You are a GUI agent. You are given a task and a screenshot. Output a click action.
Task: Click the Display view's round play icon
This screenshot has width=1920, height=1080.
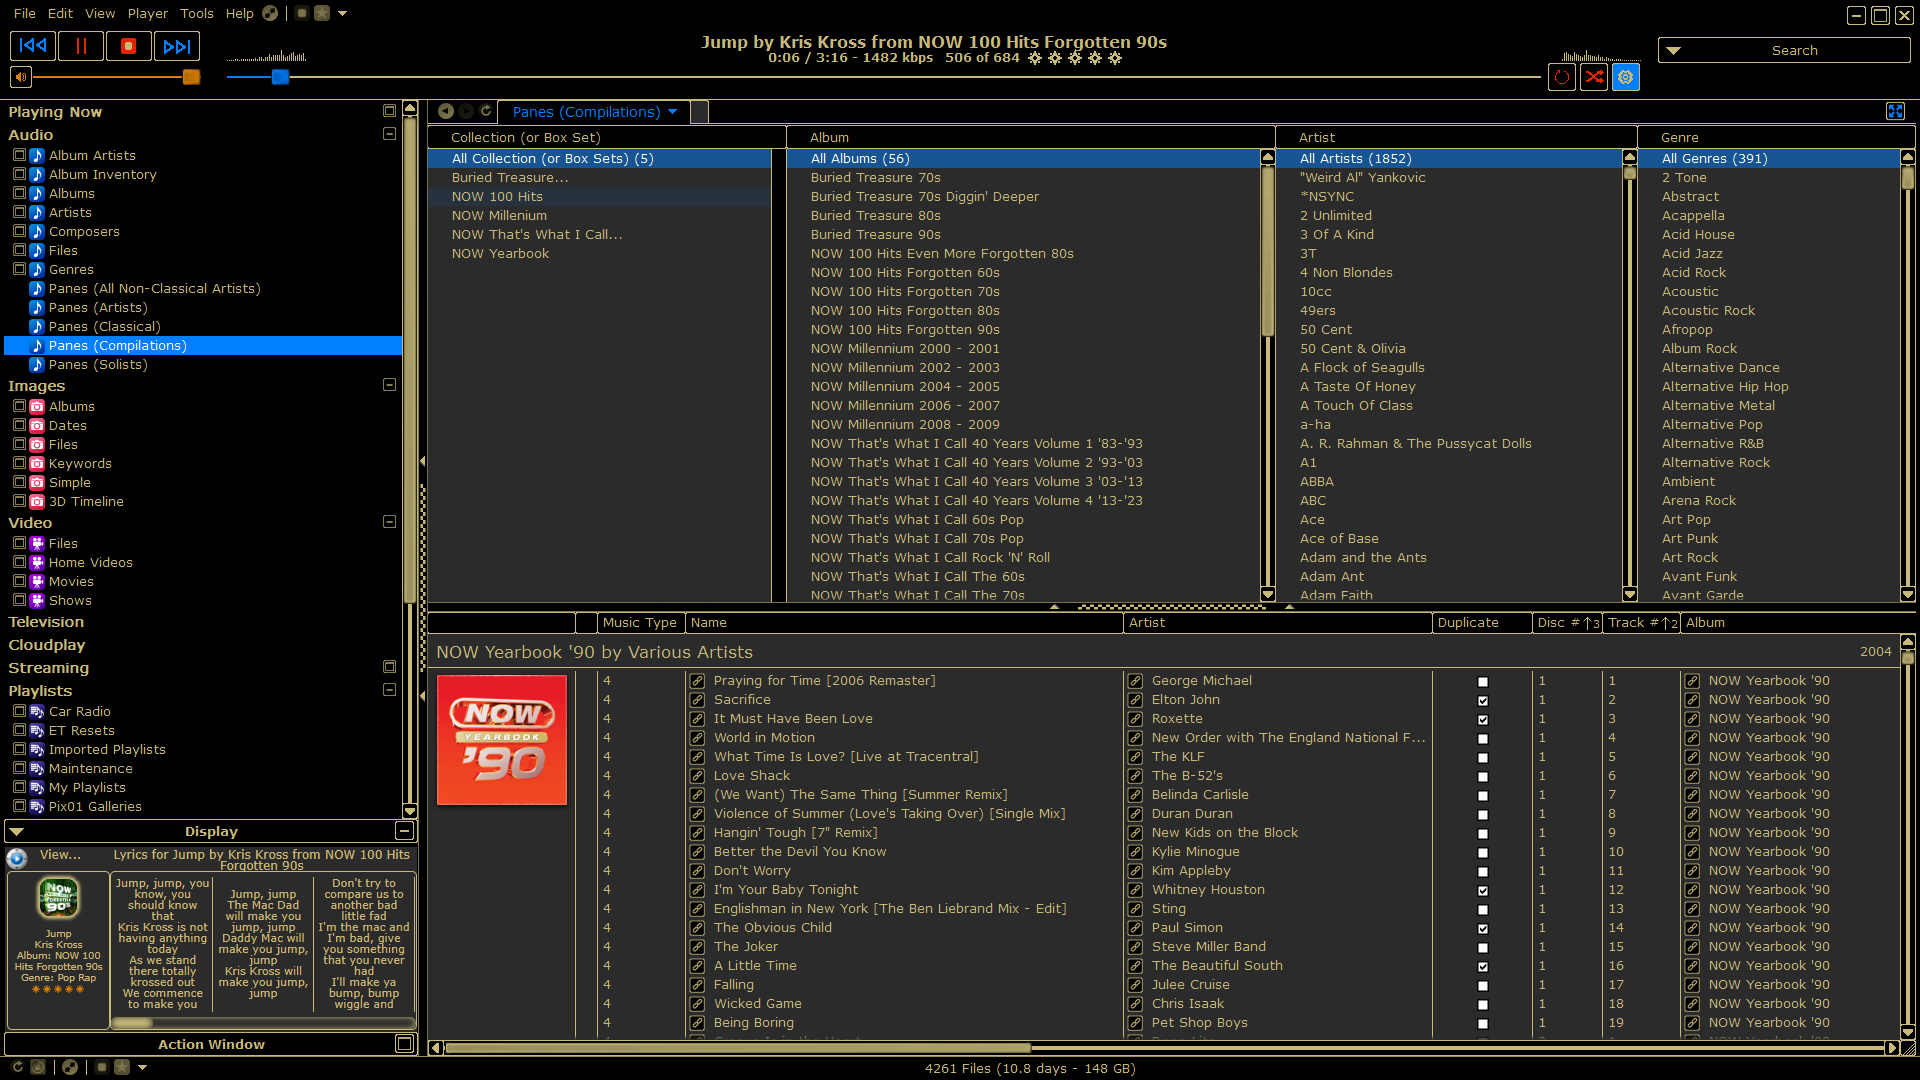click(x=16, y=858)
